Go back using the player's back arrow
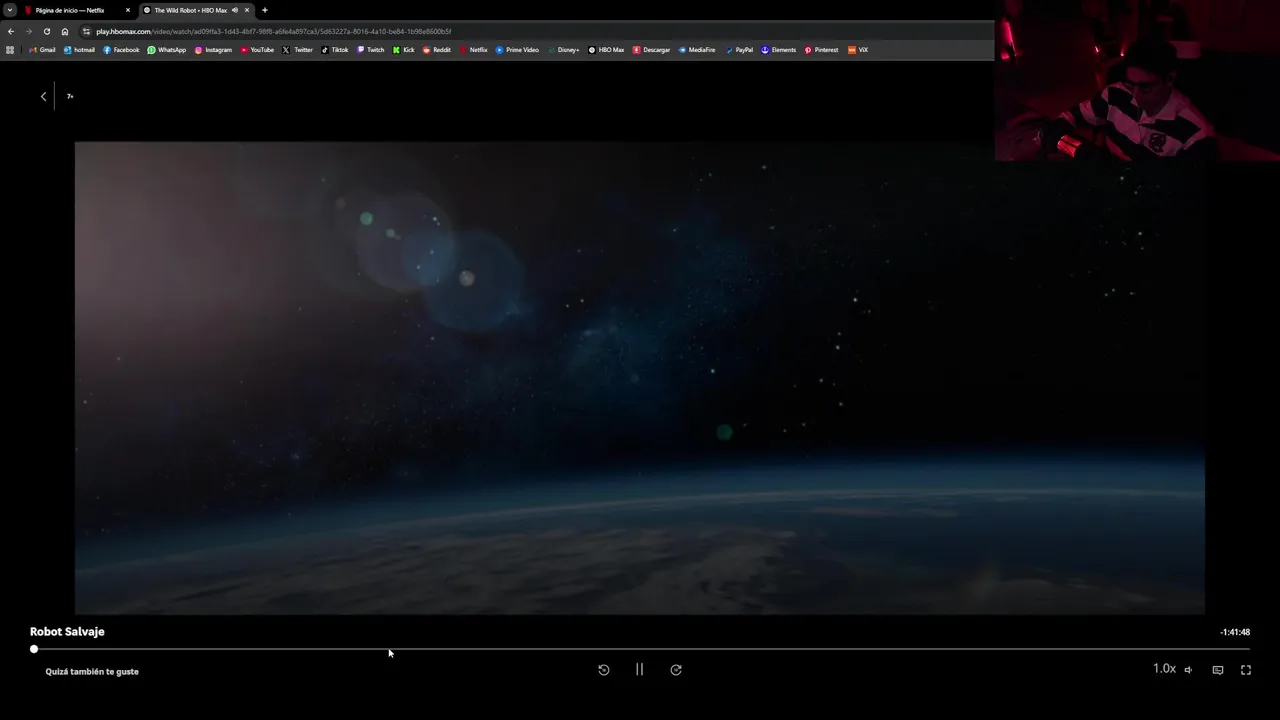Image resolution: width=1280 pixels, height=720 pixels. [43, 96]
